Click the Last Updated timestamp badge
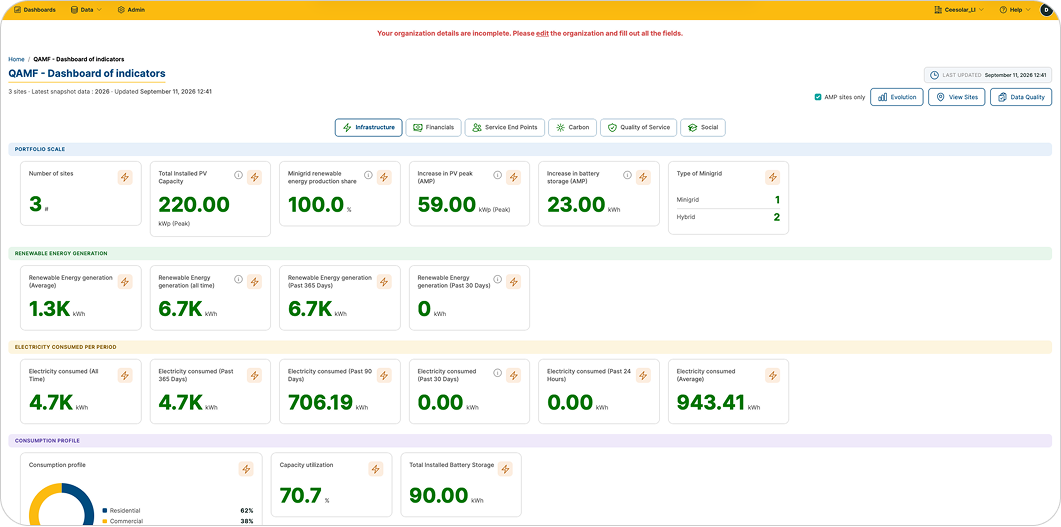1061x527 pixels. point(988,75)
